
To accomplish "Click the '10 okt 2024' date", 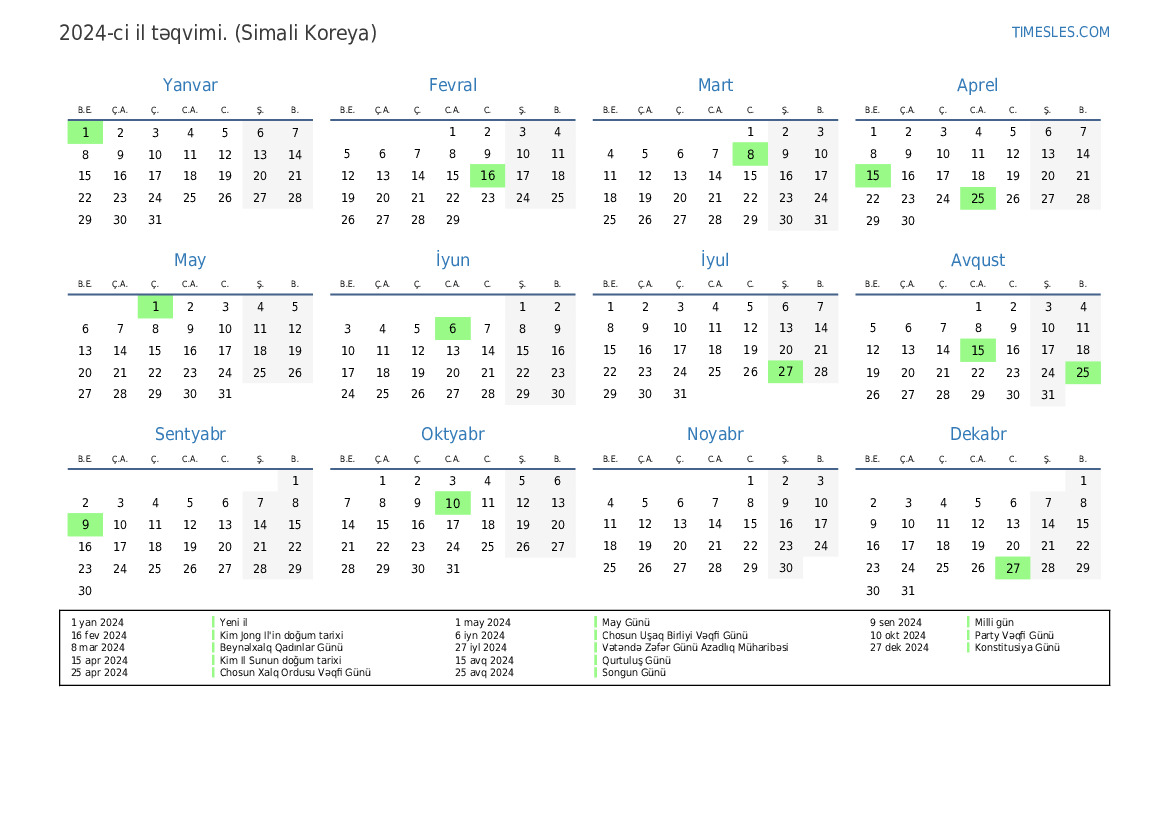I will [x=898, y=635].
